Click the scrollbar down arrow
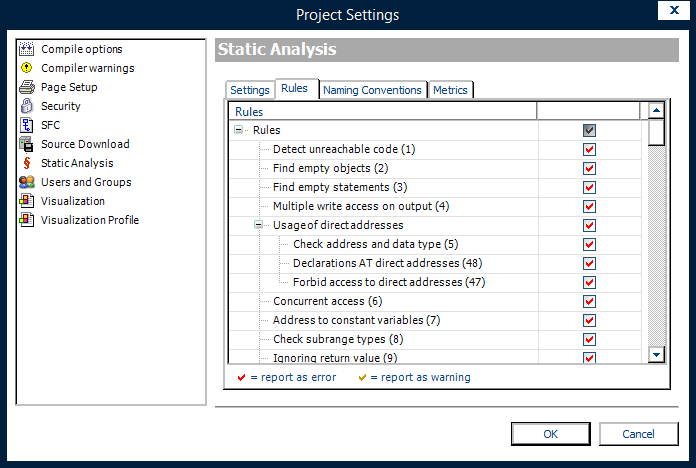Image resolution: width=696 pixels, height=468 pixels. click(656, 354)
